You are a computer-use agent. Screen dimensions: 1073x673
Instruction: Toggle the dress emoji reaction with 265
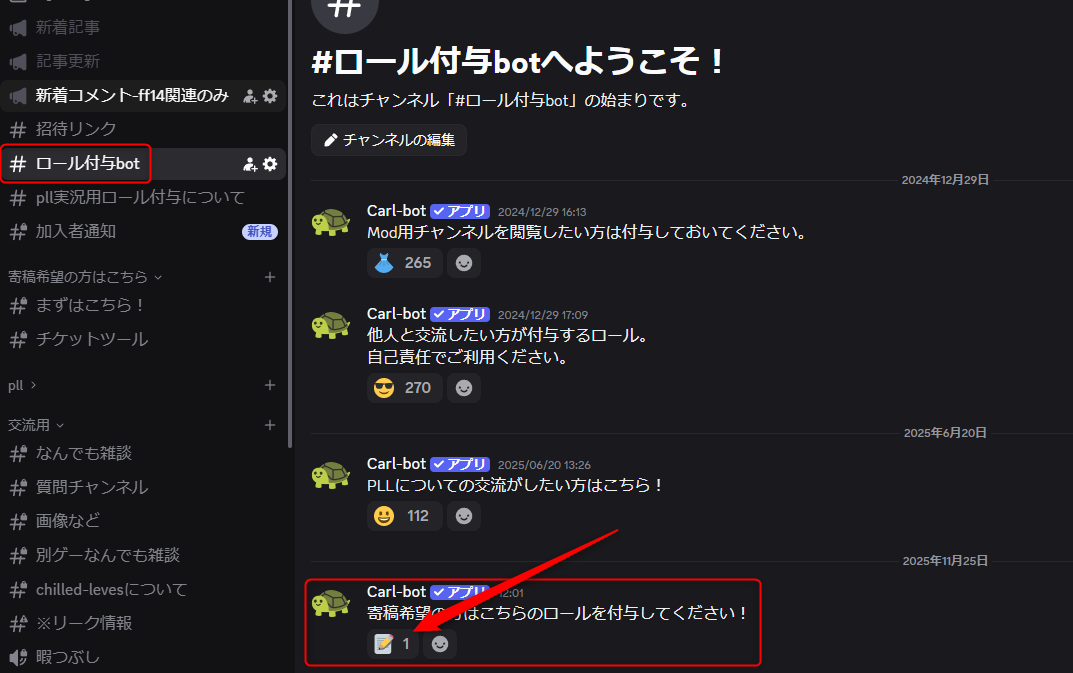[404, 263]
